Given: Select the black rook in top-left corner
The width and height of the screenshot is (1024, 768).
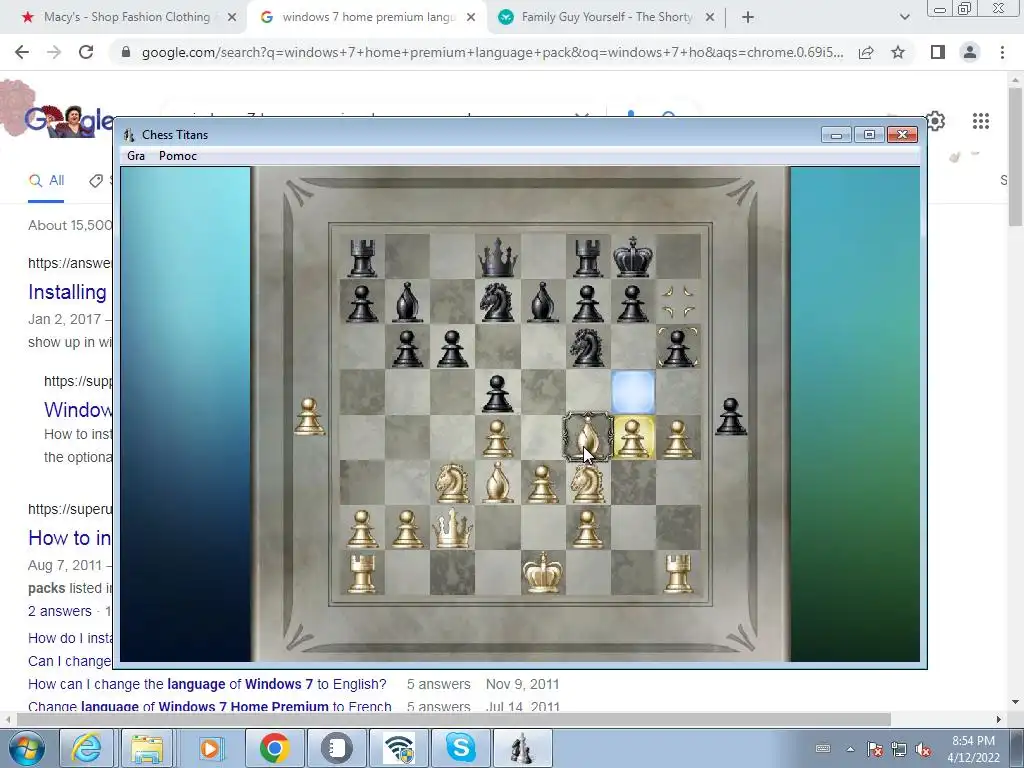Looking at the screenshot, I should pos(362,258).
